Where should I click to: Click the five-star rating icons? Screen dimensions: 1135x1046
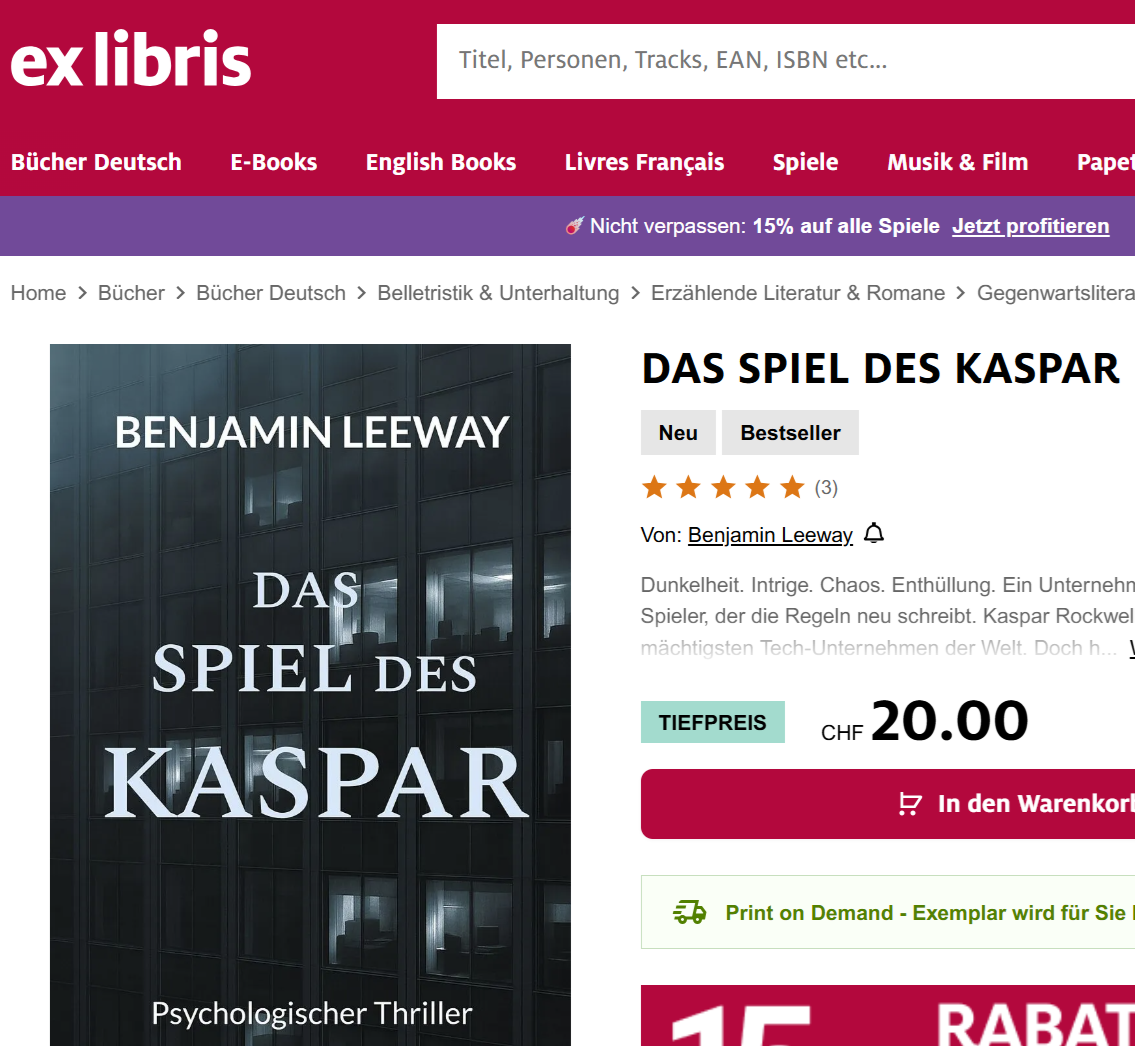tap(723, 487)
